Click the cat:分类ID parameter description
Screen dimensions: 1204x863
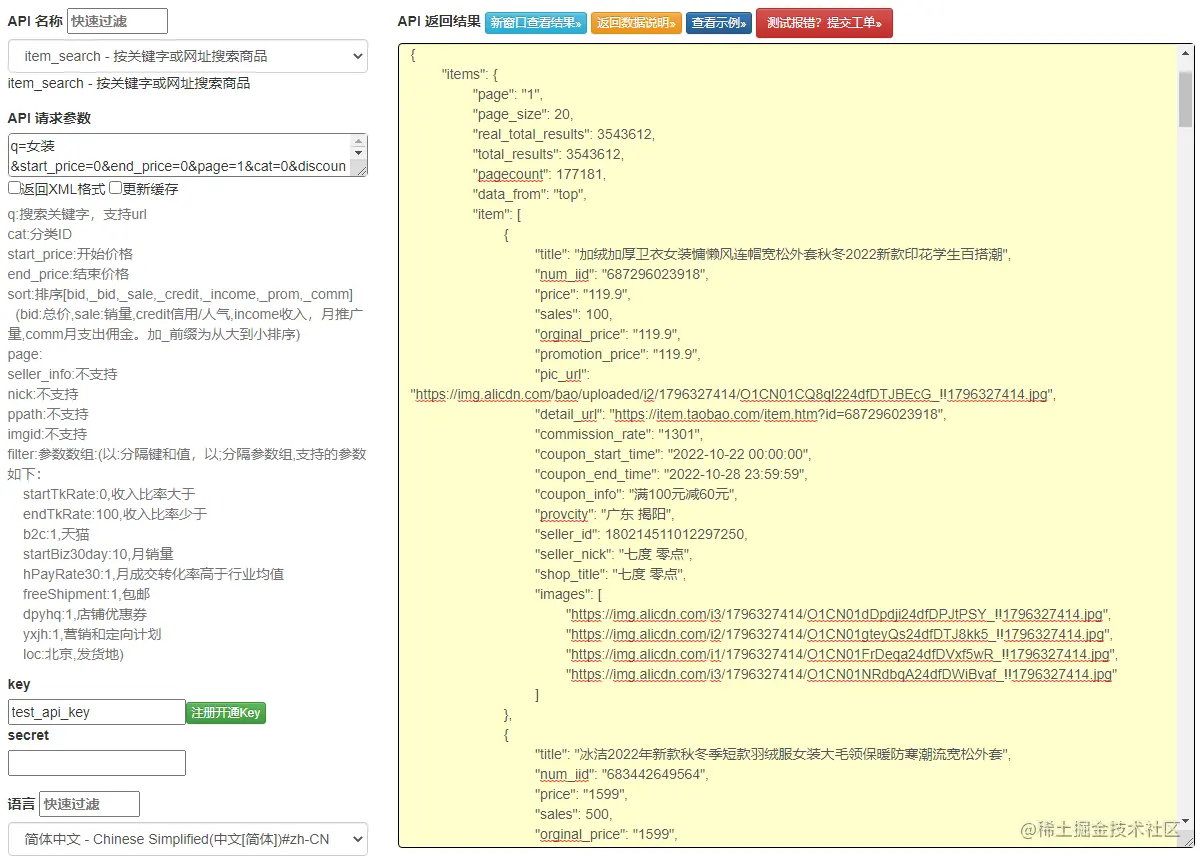click(40, 234)
